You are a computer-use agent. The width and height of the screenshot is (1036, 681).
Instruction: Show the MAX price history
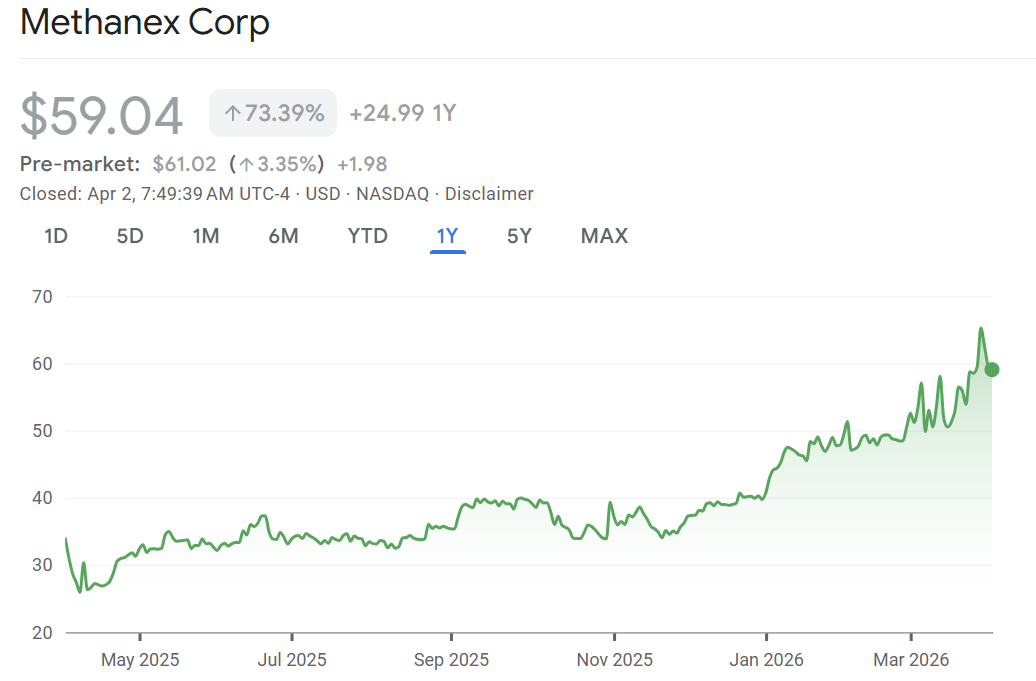[x=604, y=236]
